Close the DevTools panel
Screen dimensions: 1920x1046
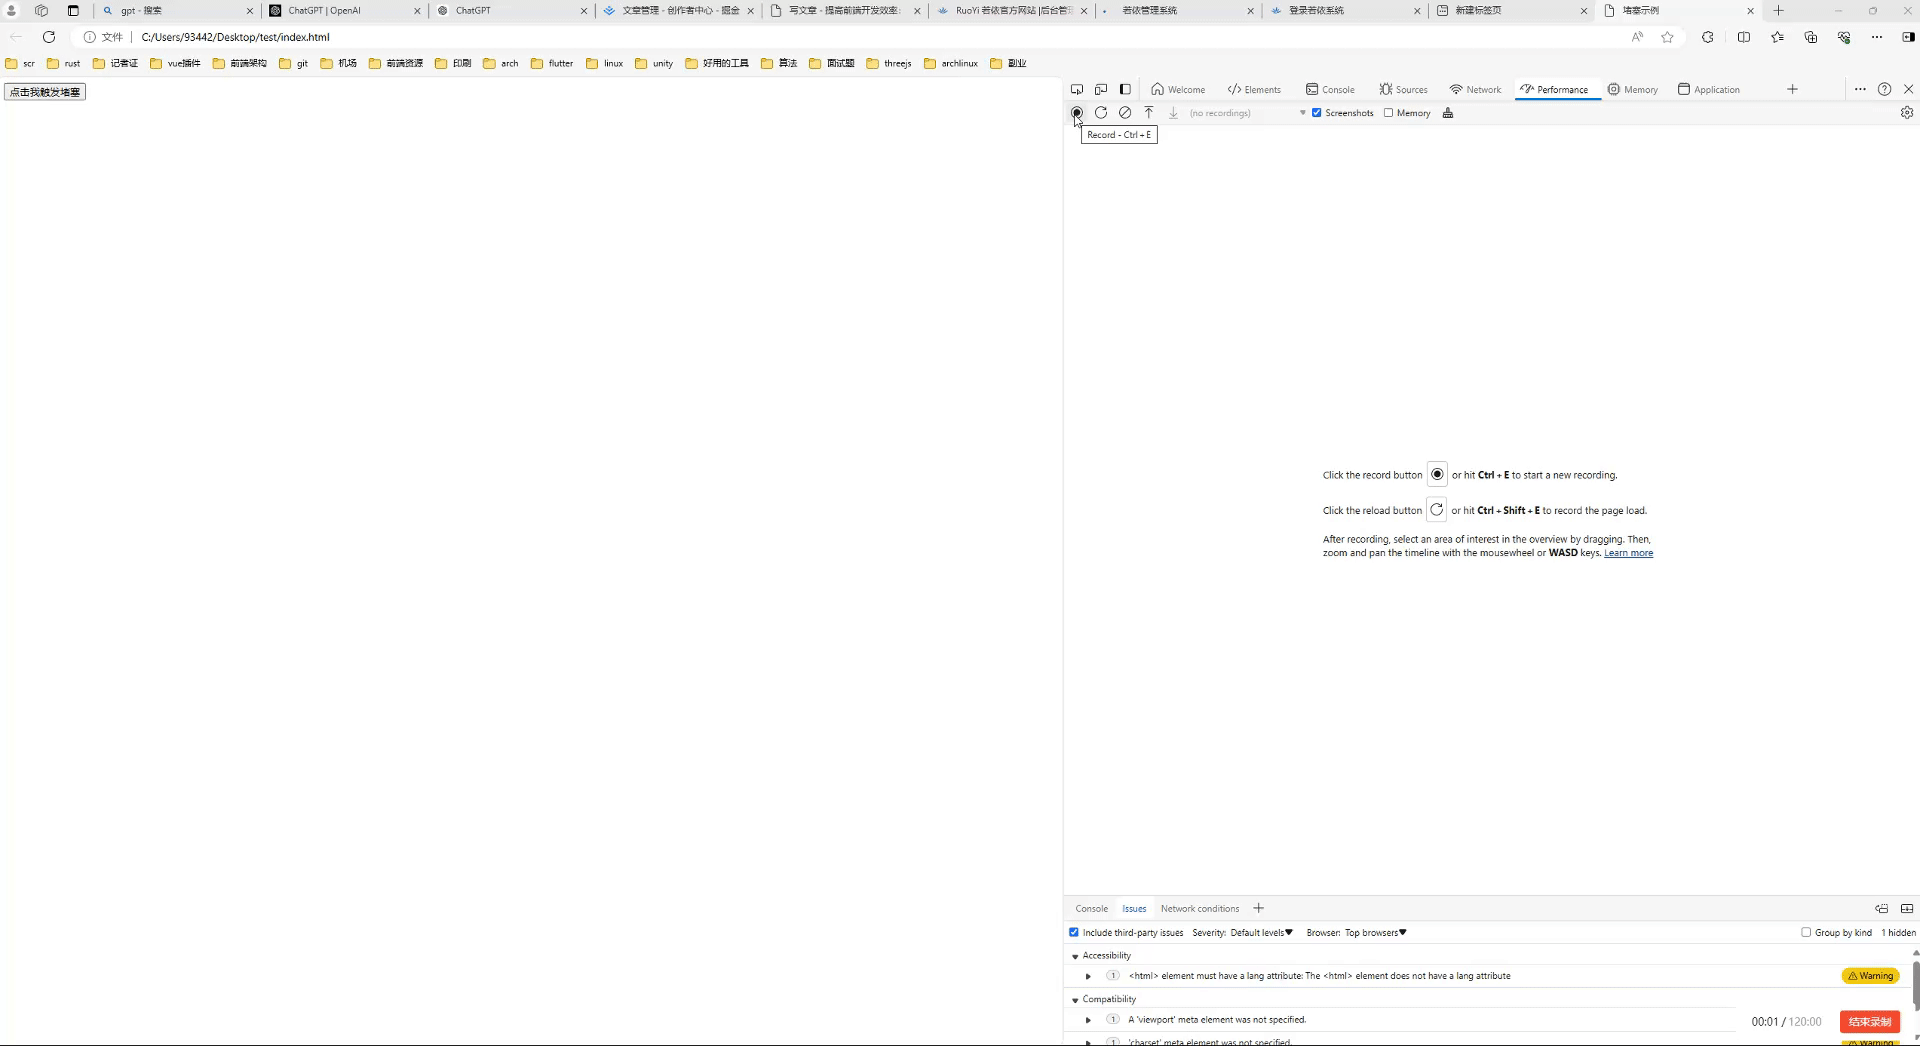(1908, 89)
